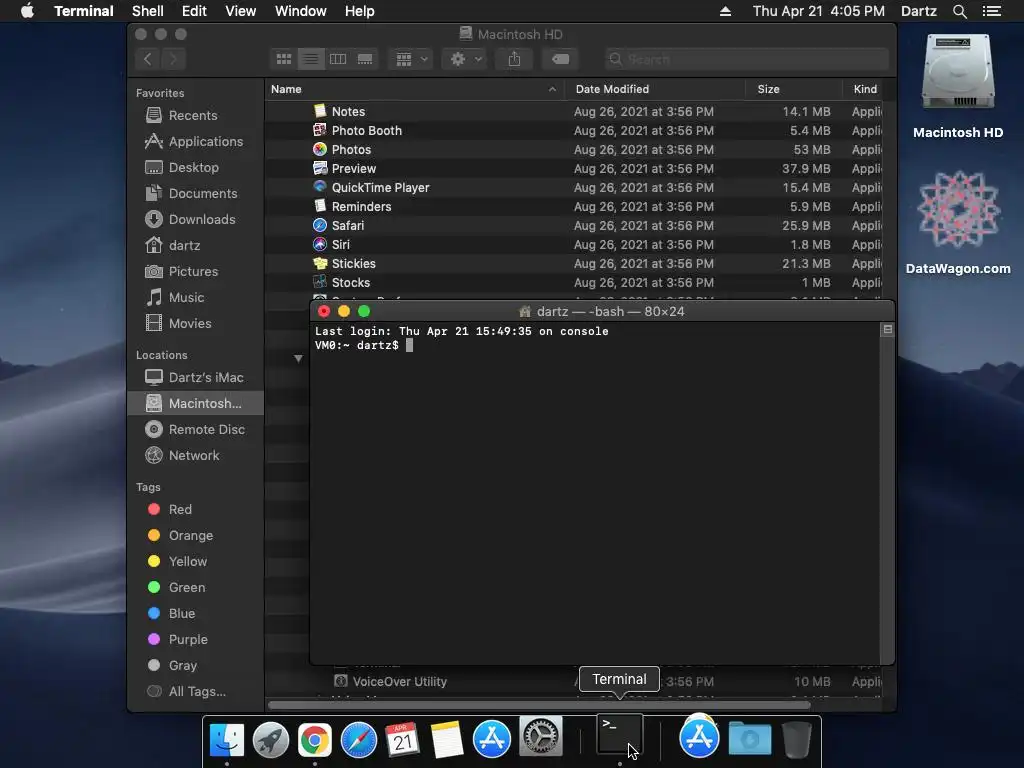Open the Help menu
The height and width of the screenshot is (768, 1024).
359,11
